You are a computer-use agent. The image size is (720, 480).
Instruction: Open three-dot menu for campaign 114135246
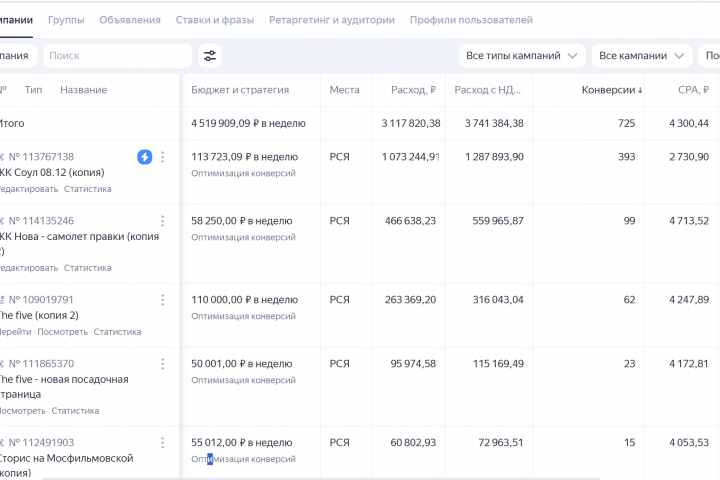(163, 221)
